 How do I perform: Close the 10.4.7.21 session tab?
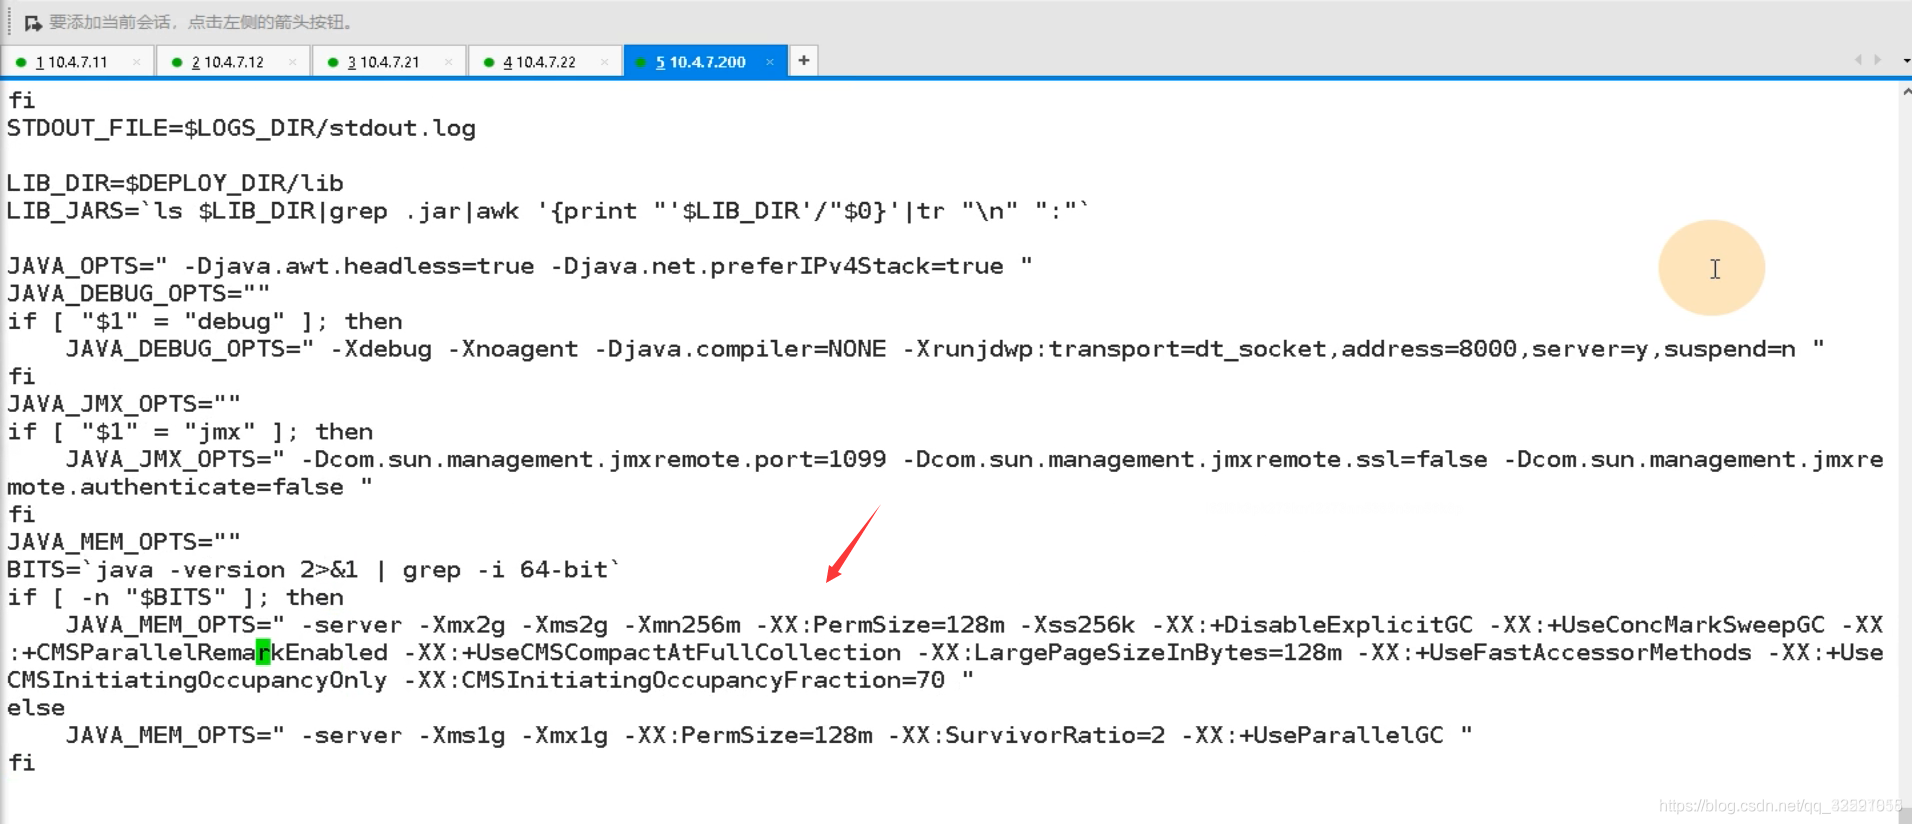448,62
